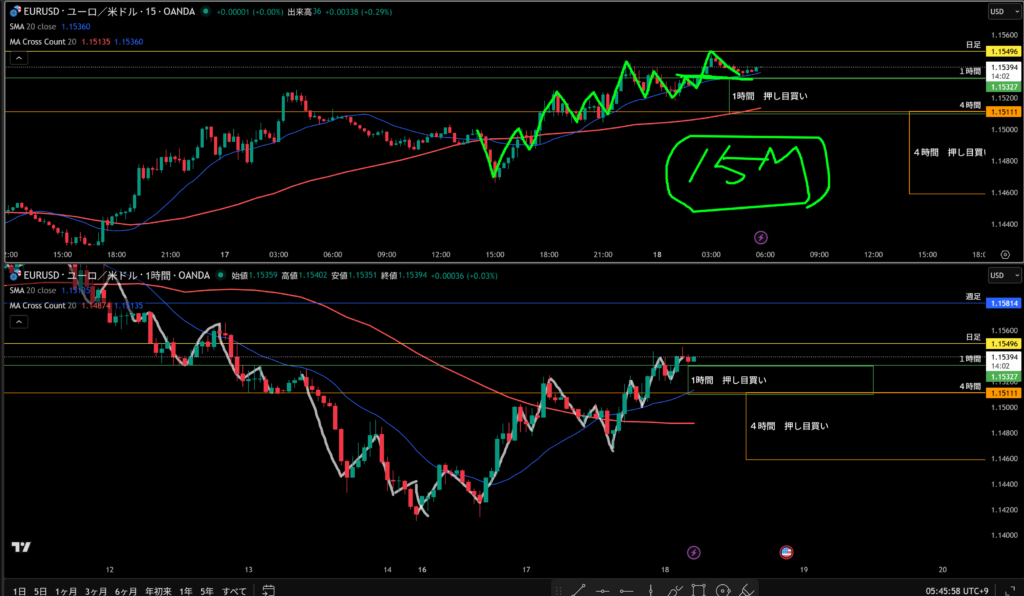Select the すべて date range
1024x596 pixels.
234,591
